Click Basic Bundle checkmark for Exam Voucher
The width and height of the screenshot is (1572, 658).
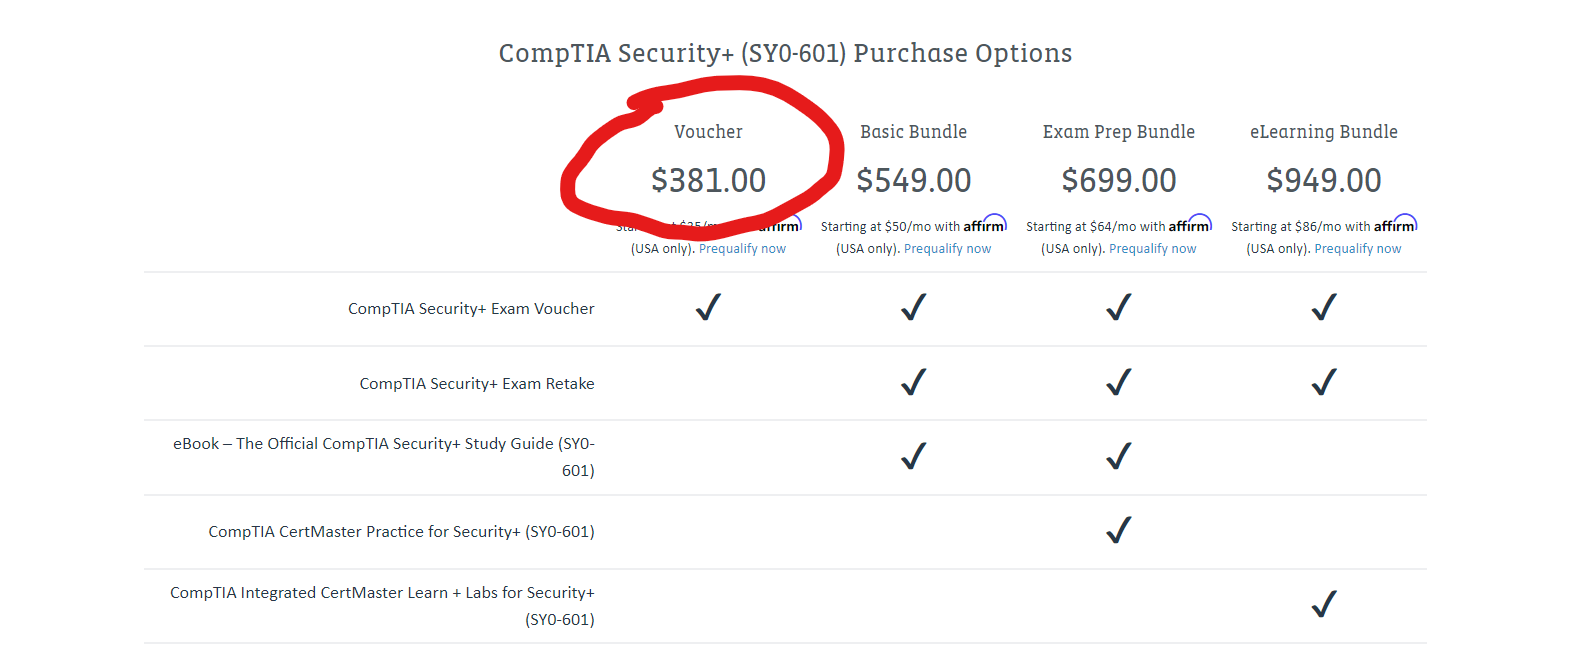tap(913, 307)
